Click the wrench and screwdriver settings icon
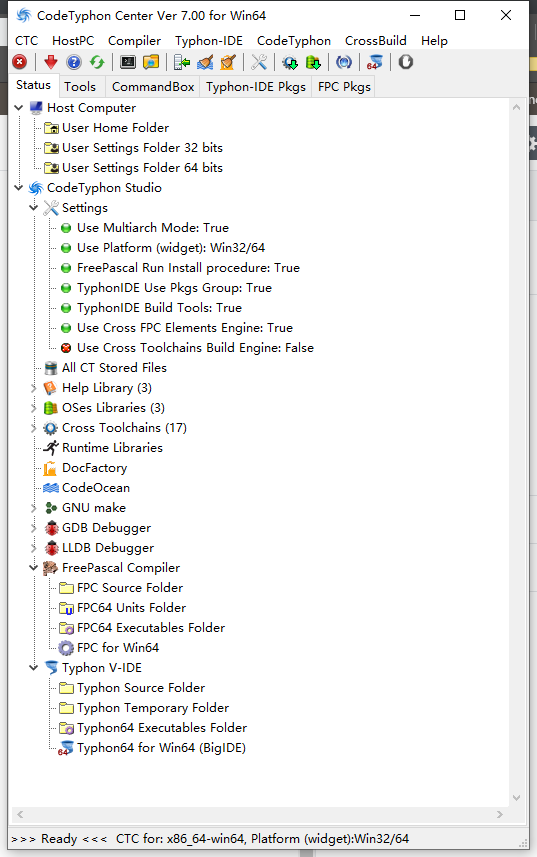 coord(259,62)
